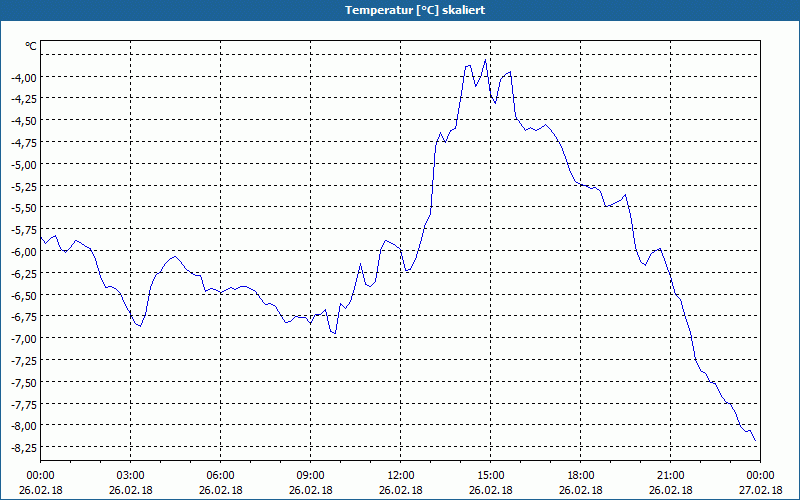Click the -5,00 y-axis label
The width and height of the screenshot is (800, 500).
click(x=24, y=164)
